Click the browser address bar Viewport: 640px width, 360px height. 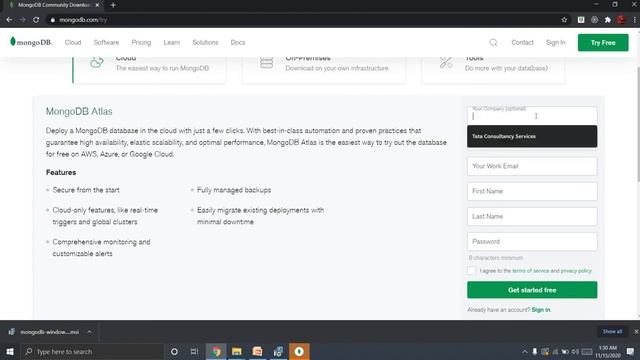(302, 20)
